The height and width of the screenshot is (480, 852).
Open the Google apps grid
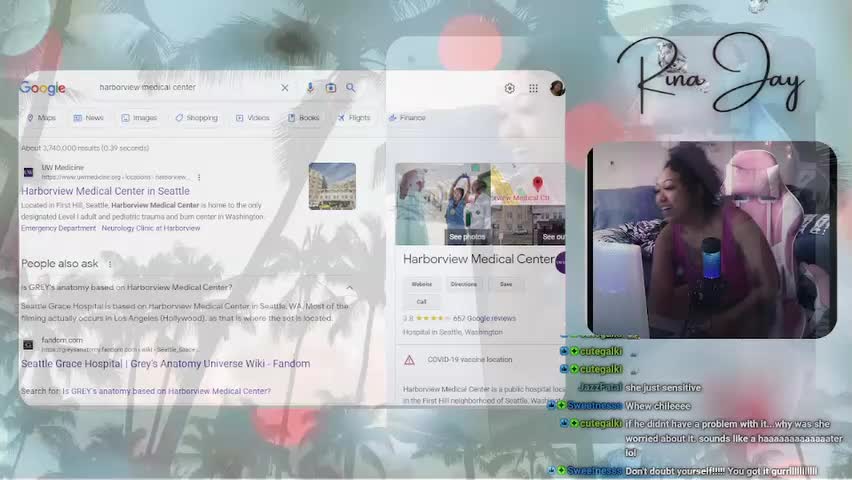tap(533, 88)
